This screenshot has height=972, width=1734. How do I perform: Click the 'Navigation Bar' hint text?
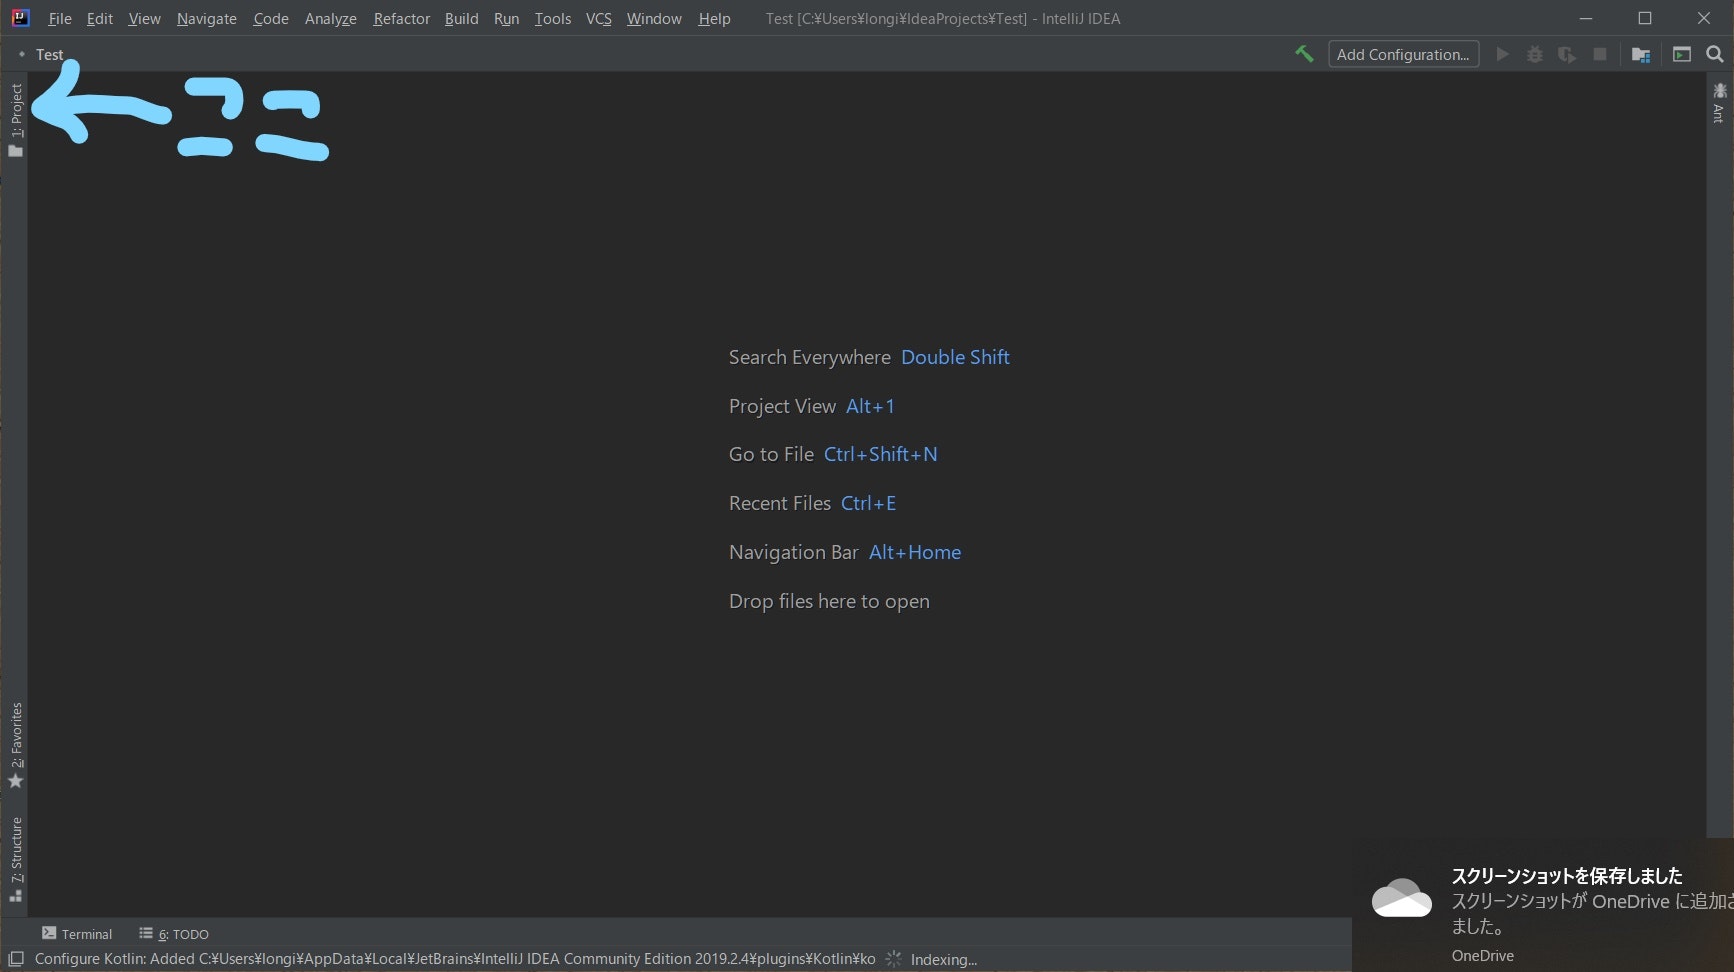(794, 552)
